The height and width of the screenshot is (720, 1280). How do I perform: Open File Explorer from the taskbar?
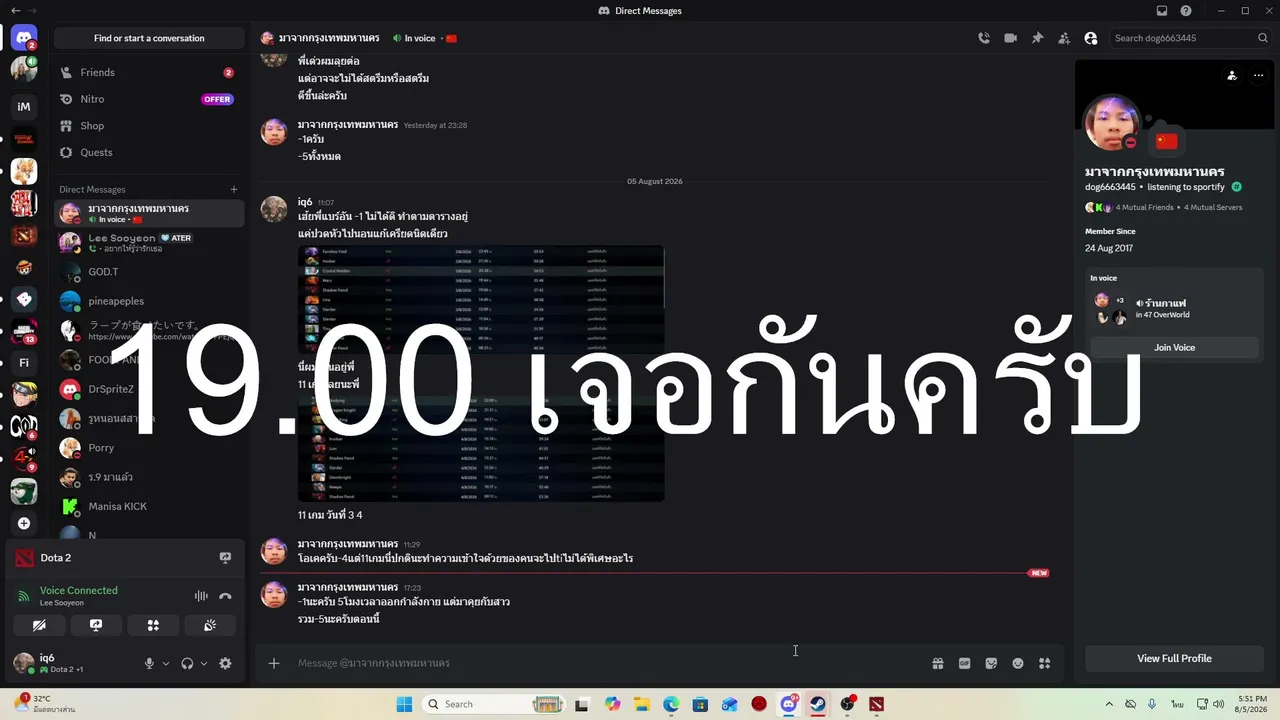point(641,704)
